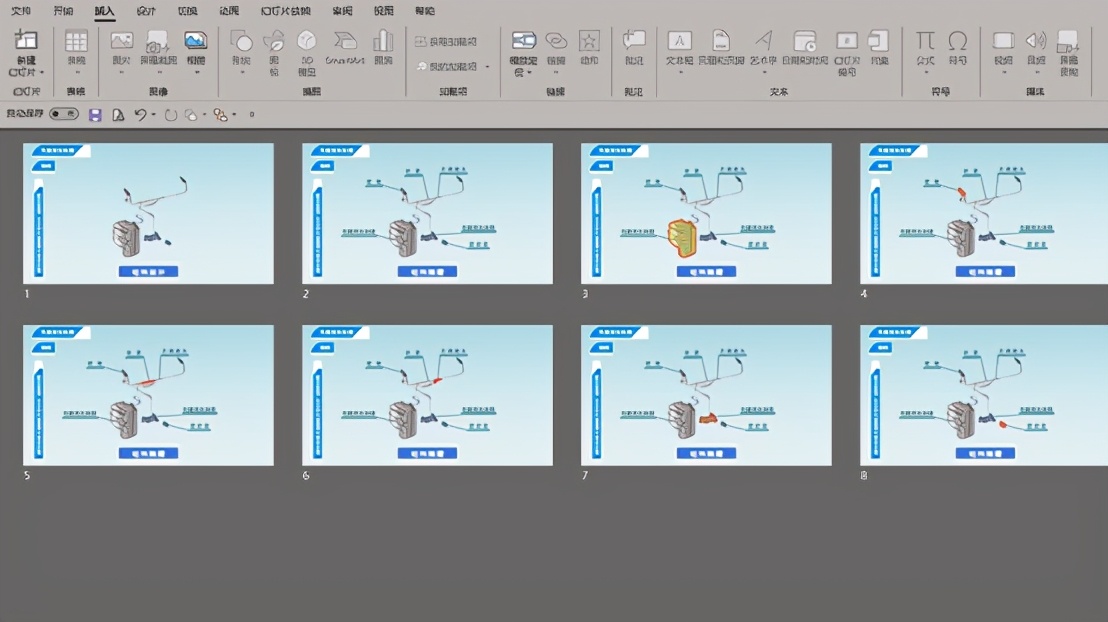Click the Action star icon
This screenshot has height=622, width=1108.
click(589, 41)
